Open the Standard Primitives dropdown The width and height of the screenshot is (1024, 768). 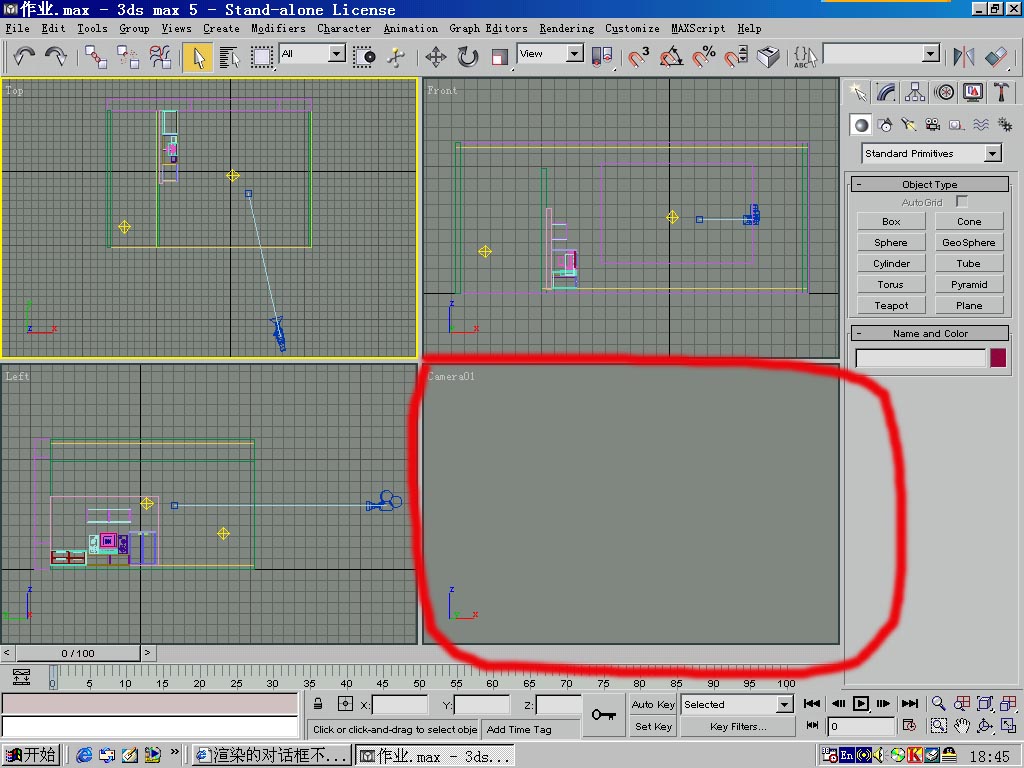pyautogui.click(x=992, y=153)
